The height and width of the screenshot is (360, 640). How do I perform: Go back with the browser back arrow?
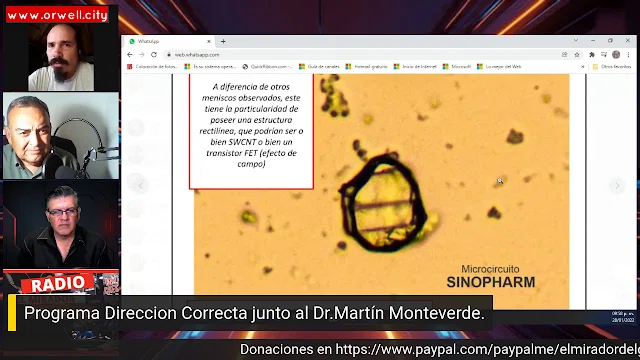(130, 55)
